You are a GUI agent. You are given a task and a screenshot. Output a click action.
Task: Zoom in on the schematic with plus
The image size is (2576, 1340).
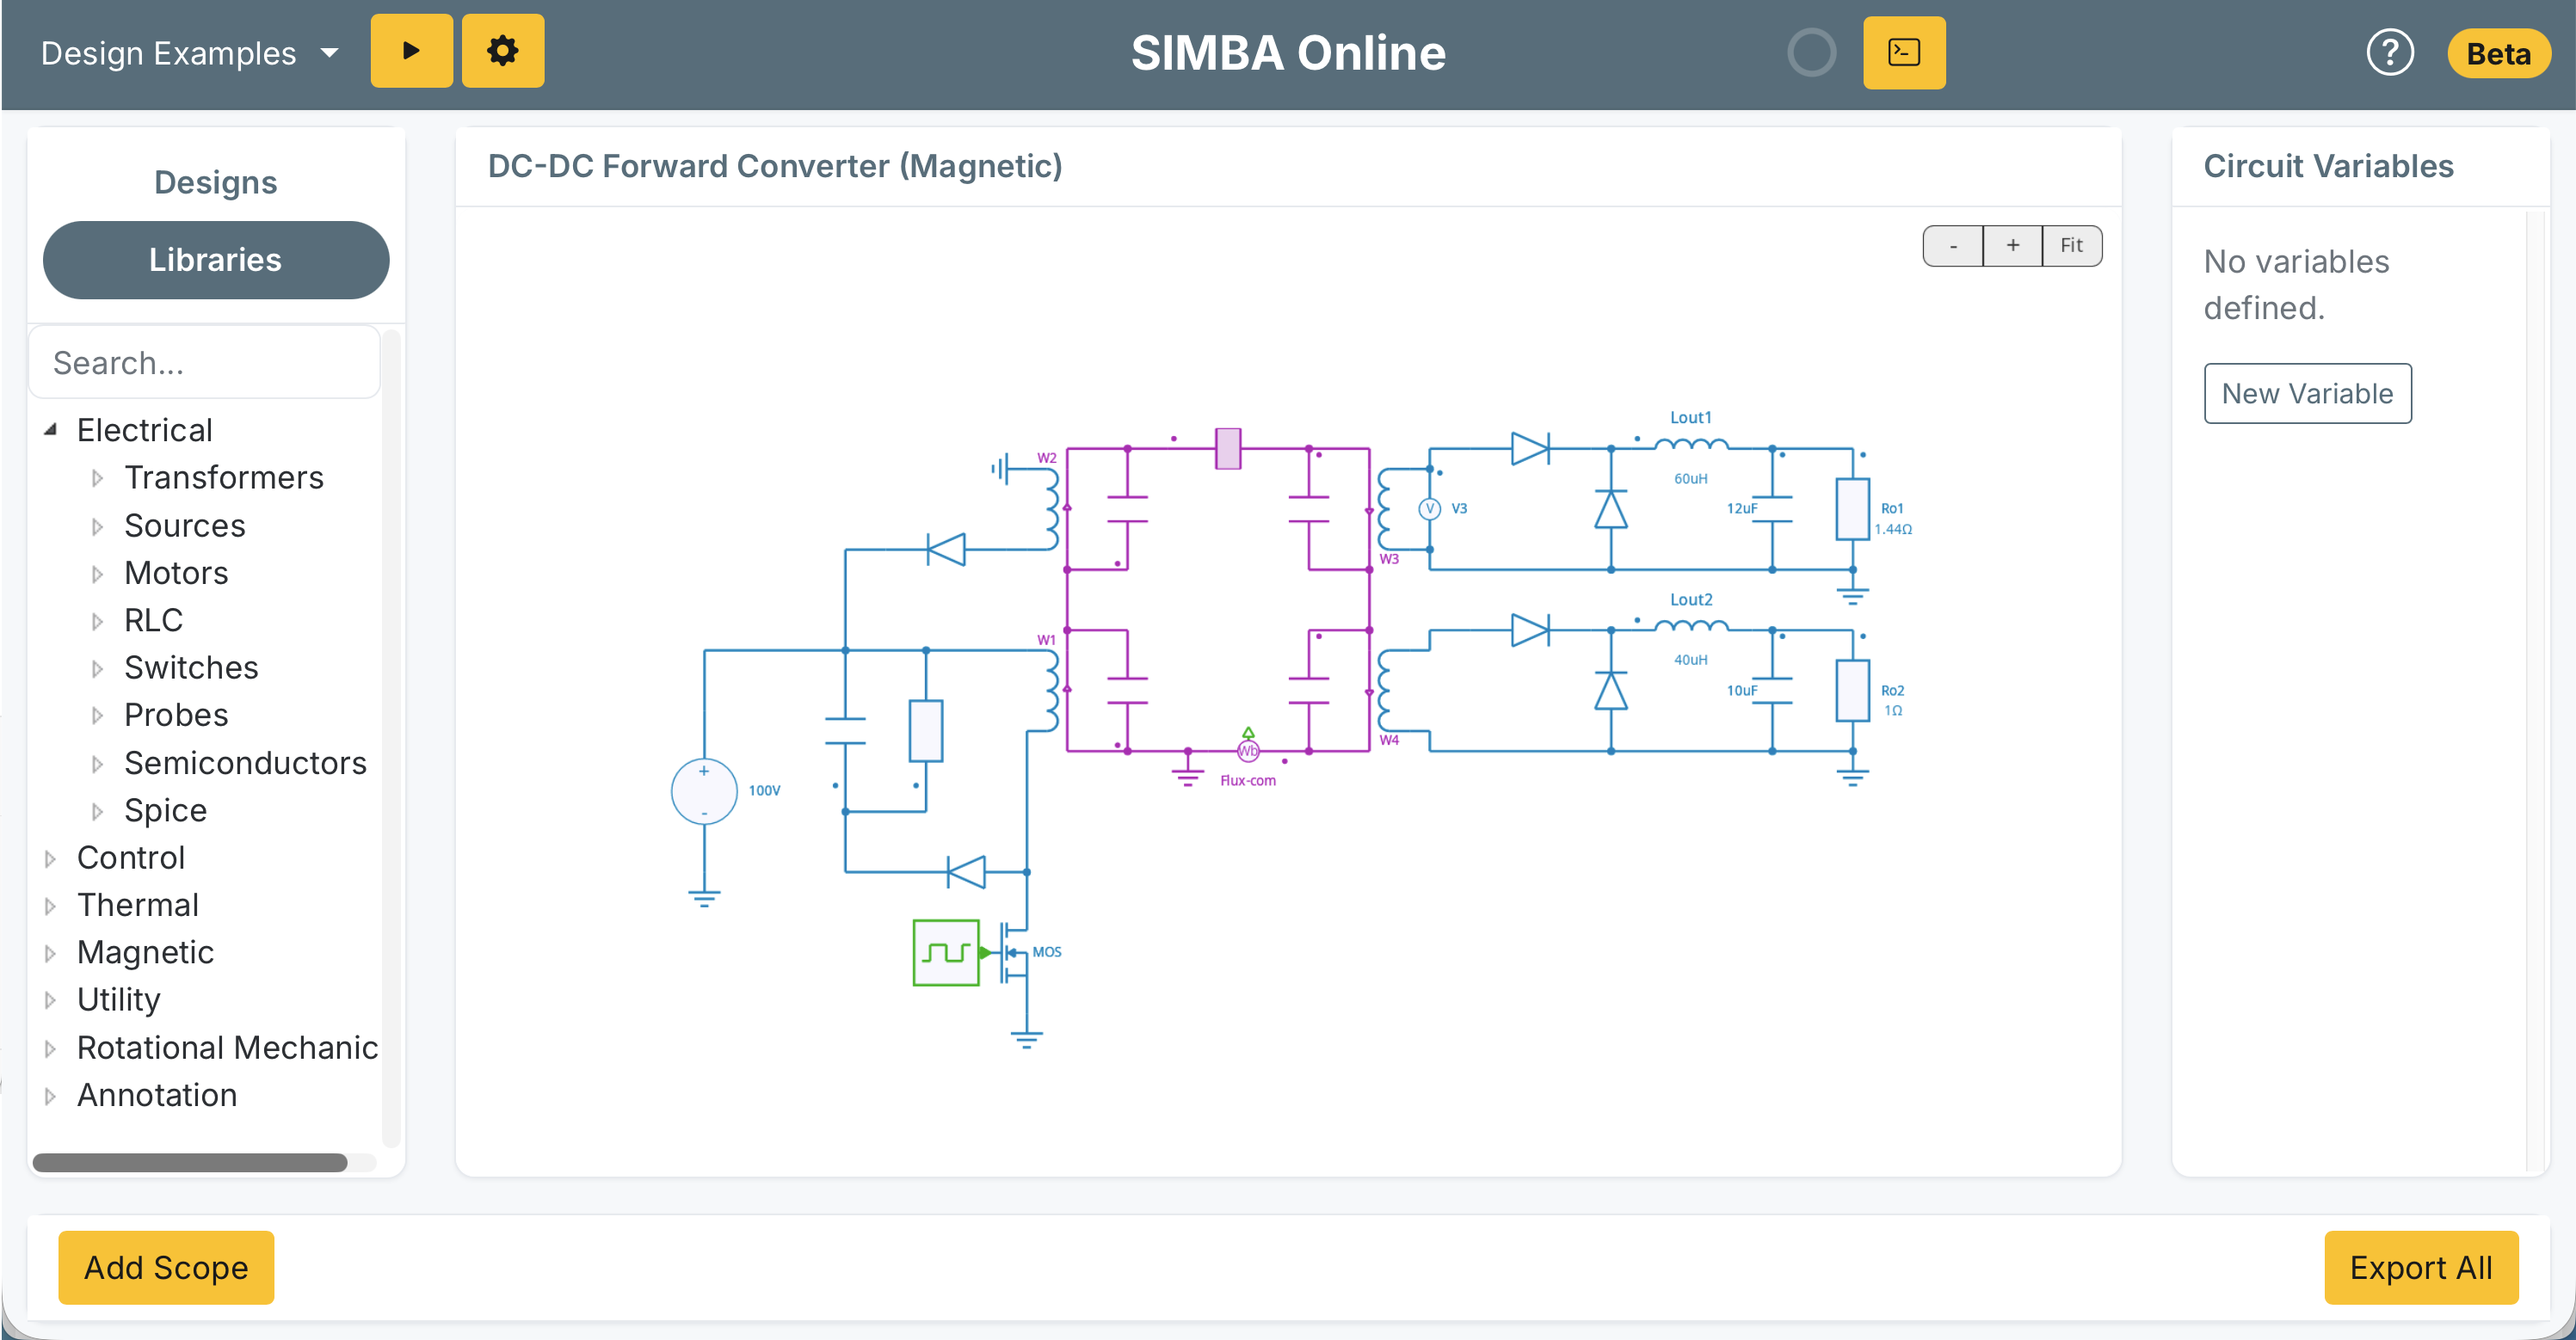click(x=2012, y=245)
